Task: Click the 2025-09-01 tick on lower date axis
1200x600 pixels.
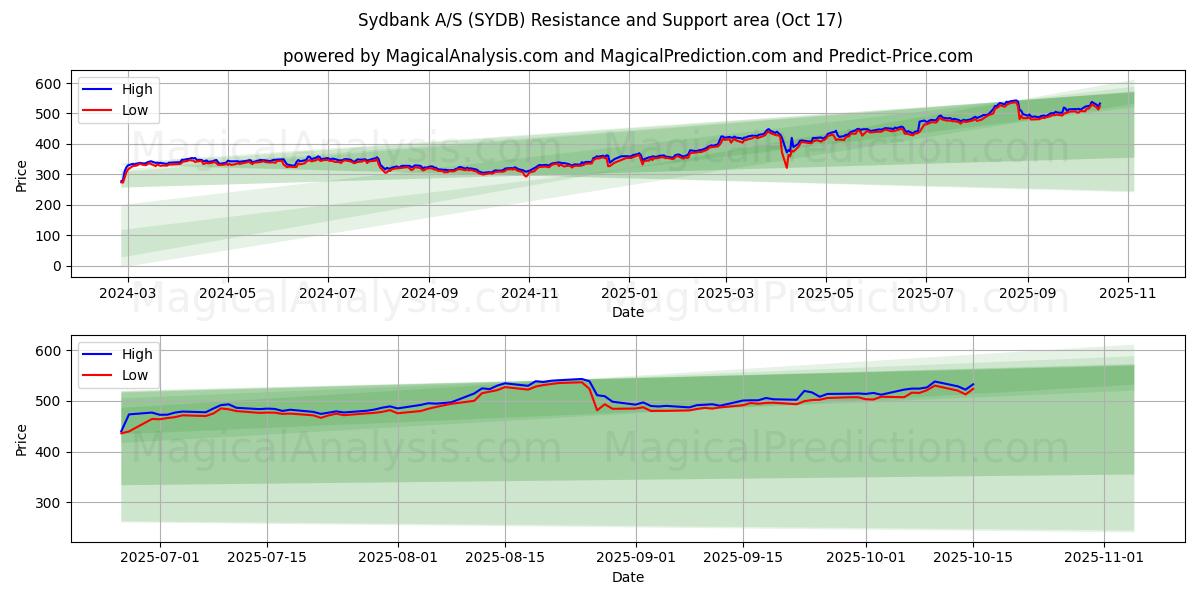Action: [x=637, y=559]
